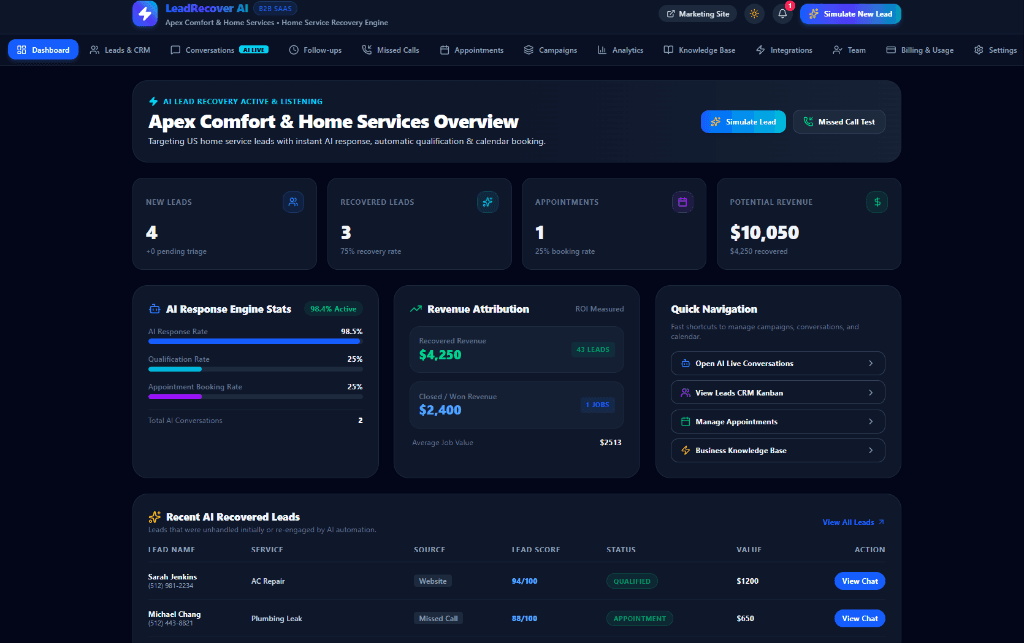Open the Appointments tab
Screen dimensions: 1024x643
tap(472, 50)
